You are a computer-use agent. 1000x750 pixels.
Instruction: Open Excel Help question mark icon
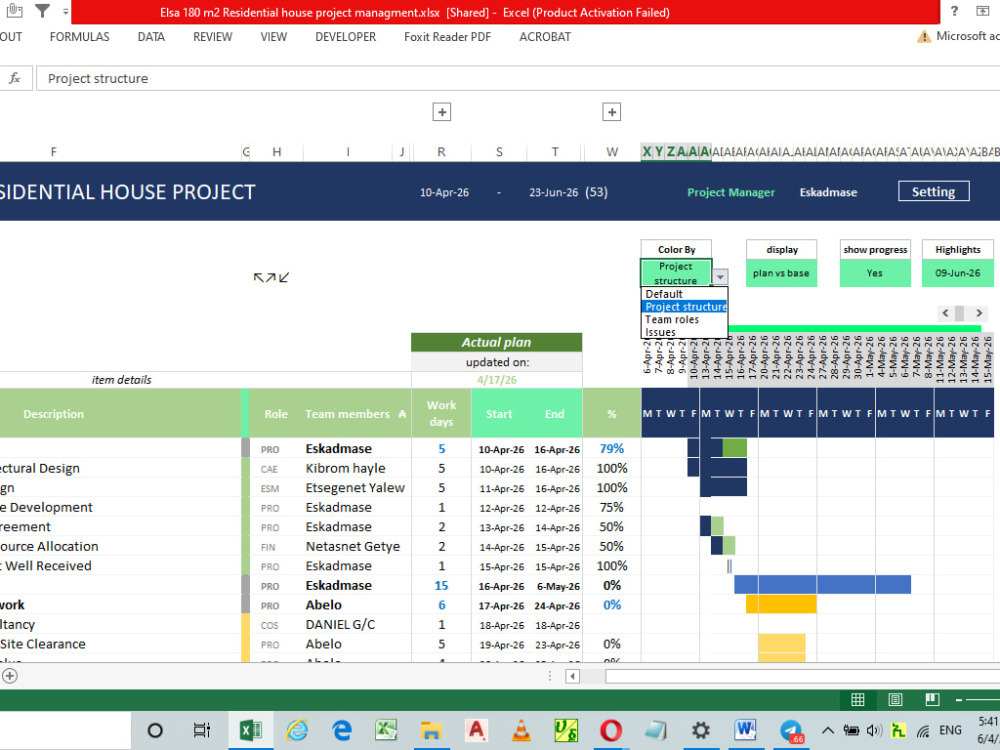pos(954,11)
